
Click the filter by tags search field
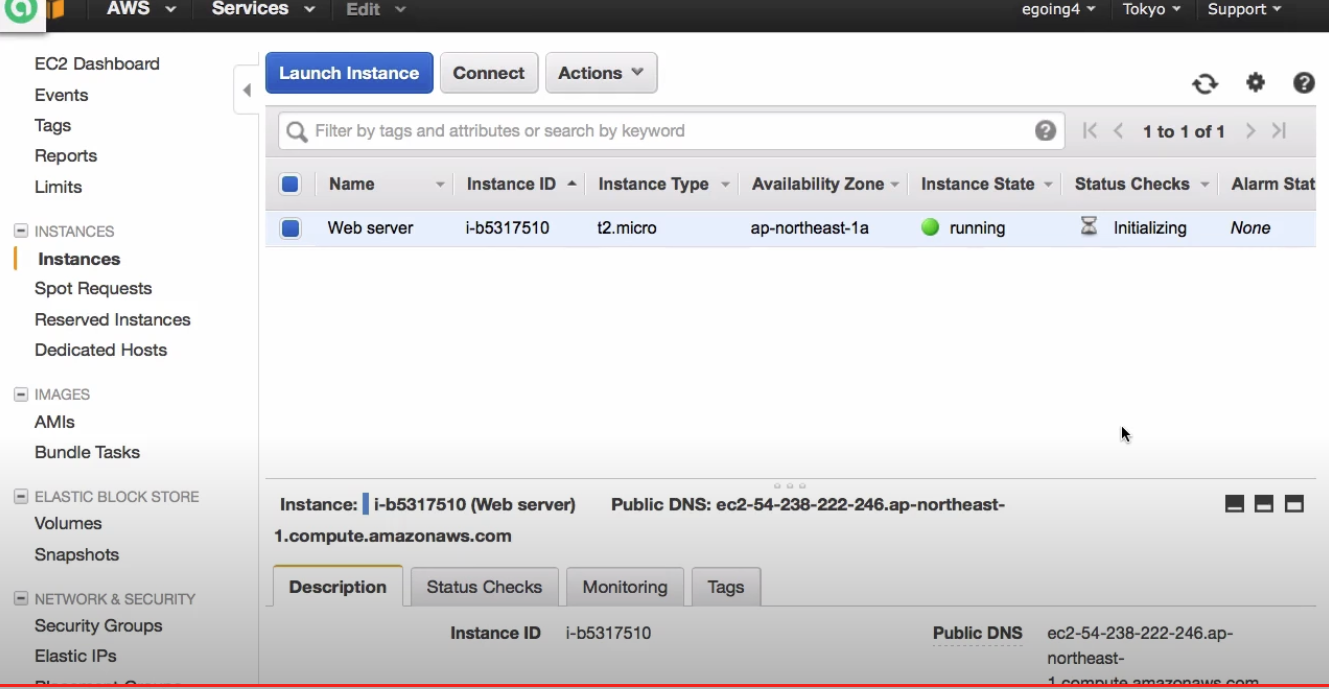[x=670, y=131]
